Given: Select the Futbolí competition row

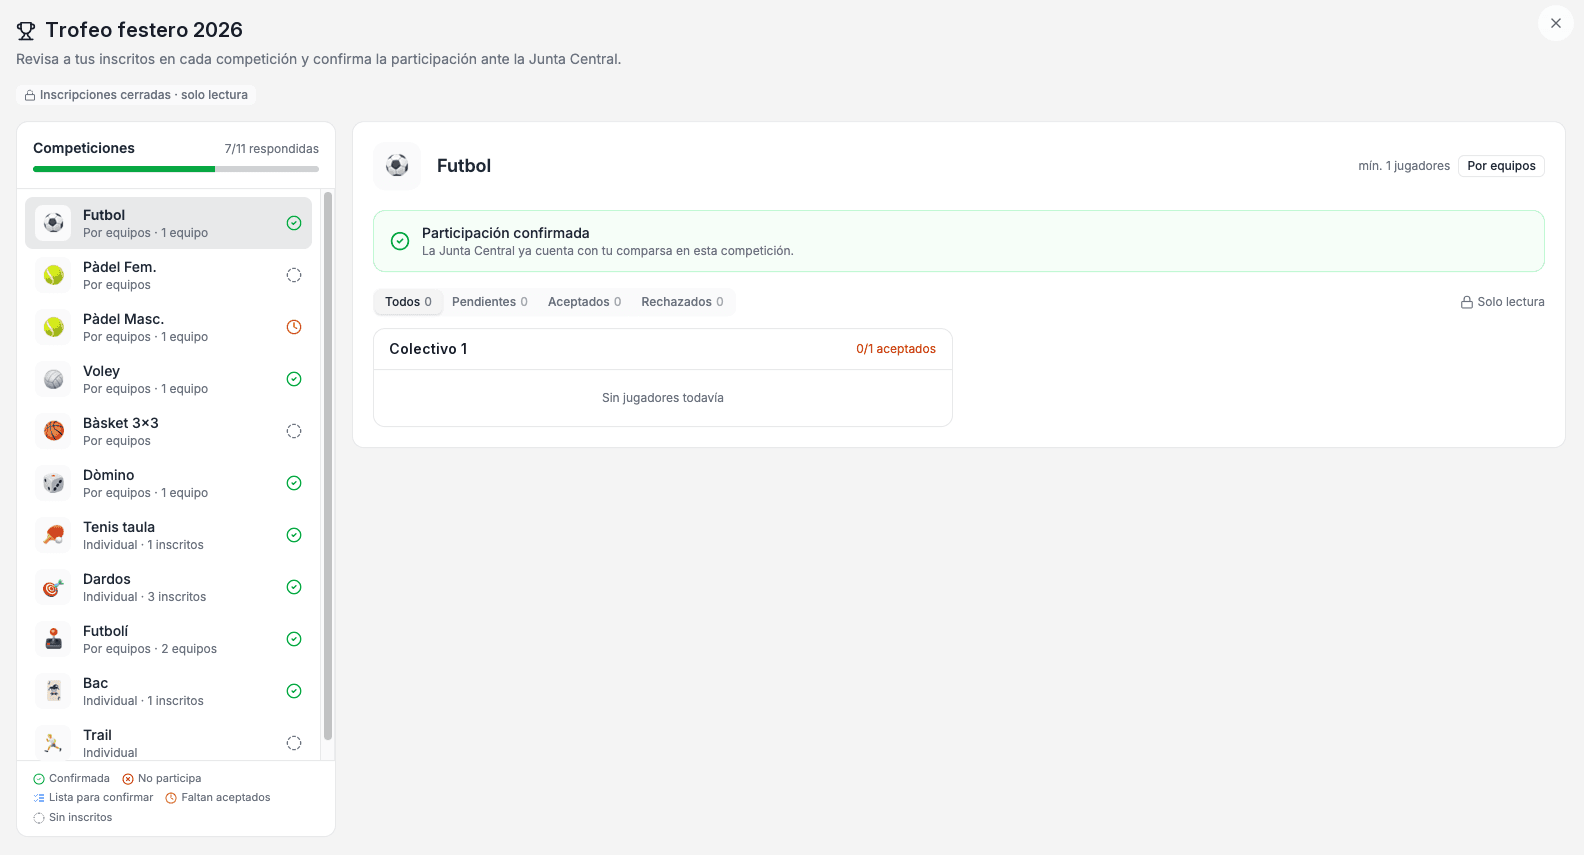Looking at the screenshot, I should click(168, 639).
